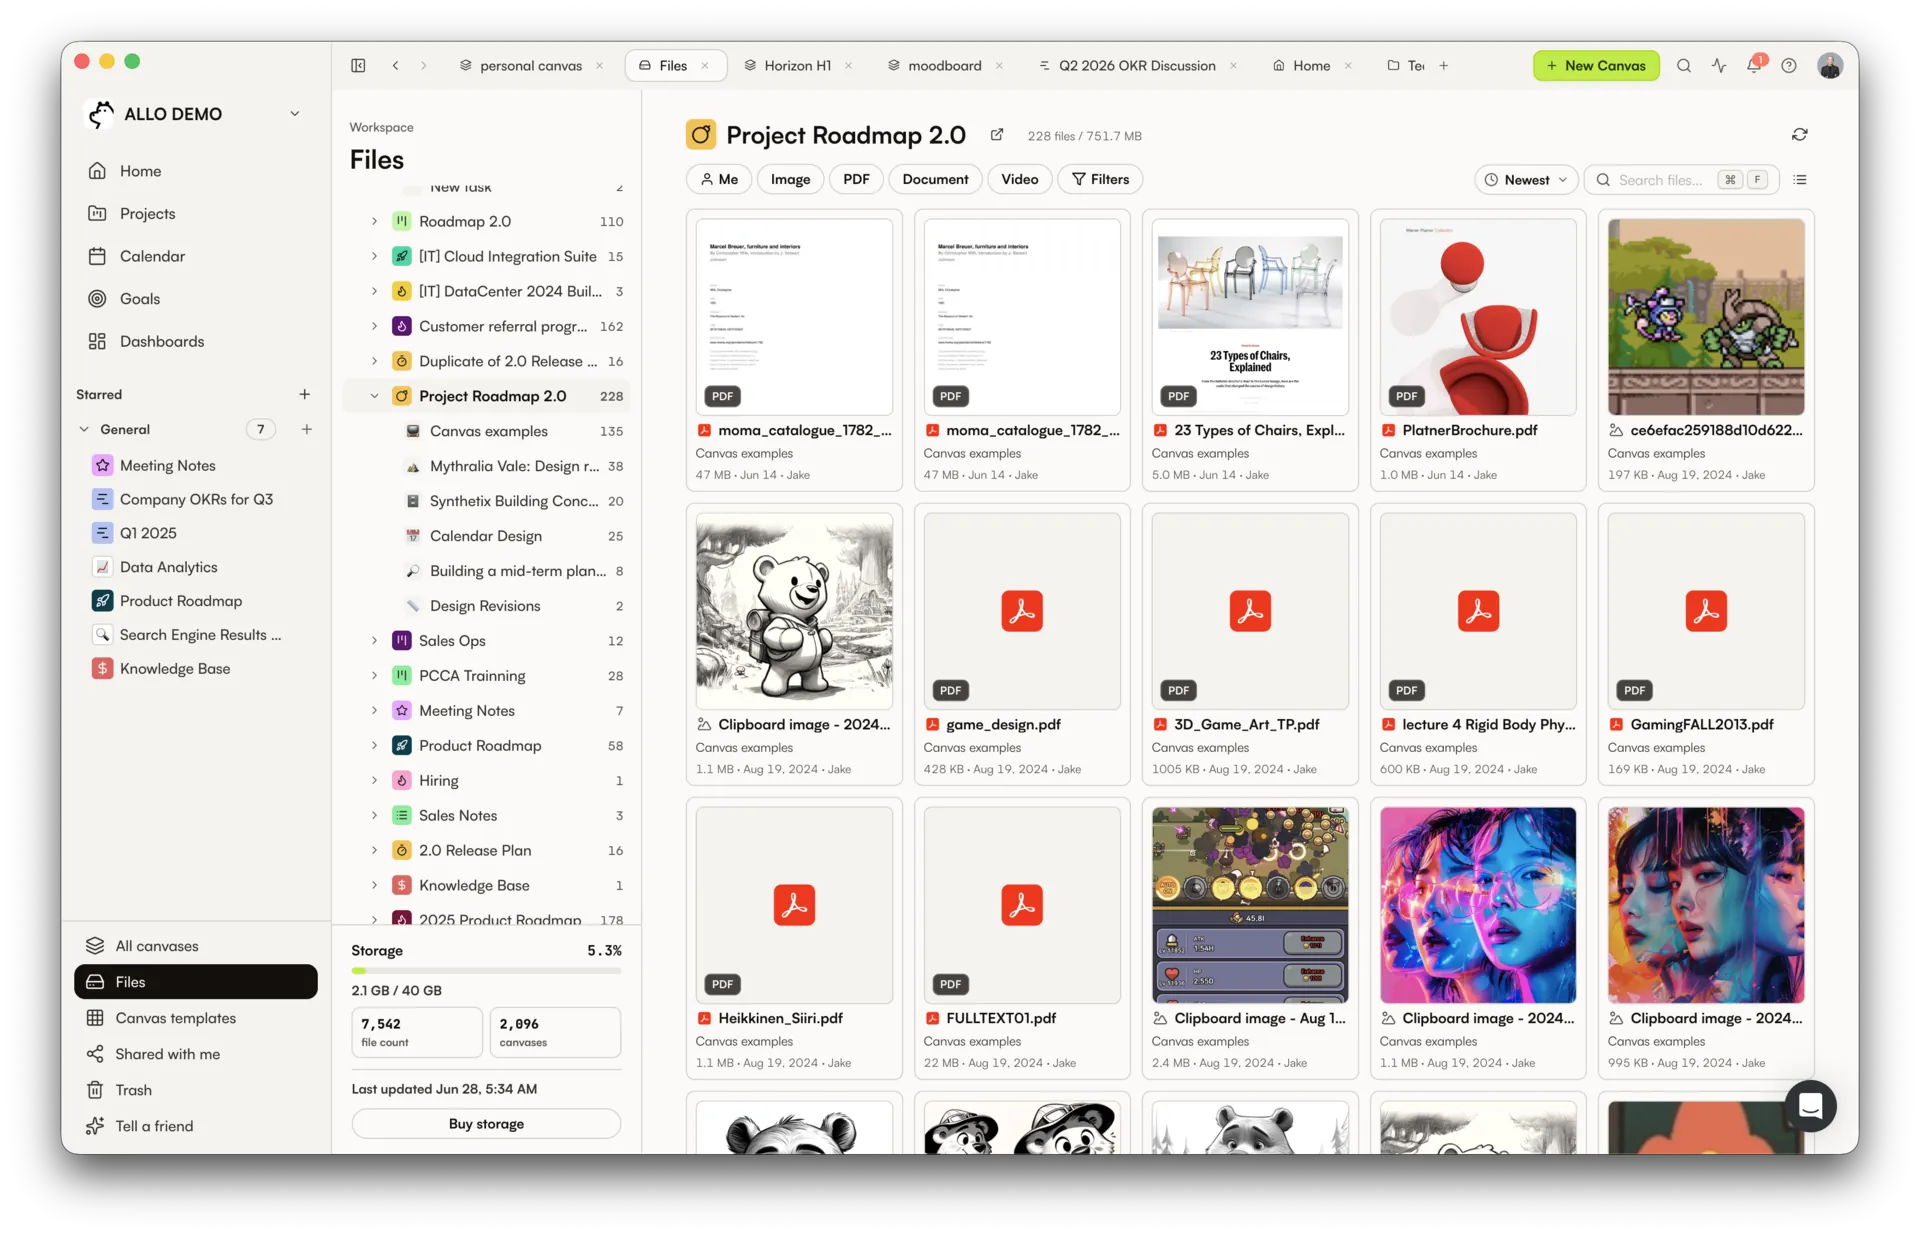The width and height of the screenshot is (1920, 1235).
Task: Open the PlatnerBrochure.pdf thumbnail
Action: click(x=1478, y=317)
